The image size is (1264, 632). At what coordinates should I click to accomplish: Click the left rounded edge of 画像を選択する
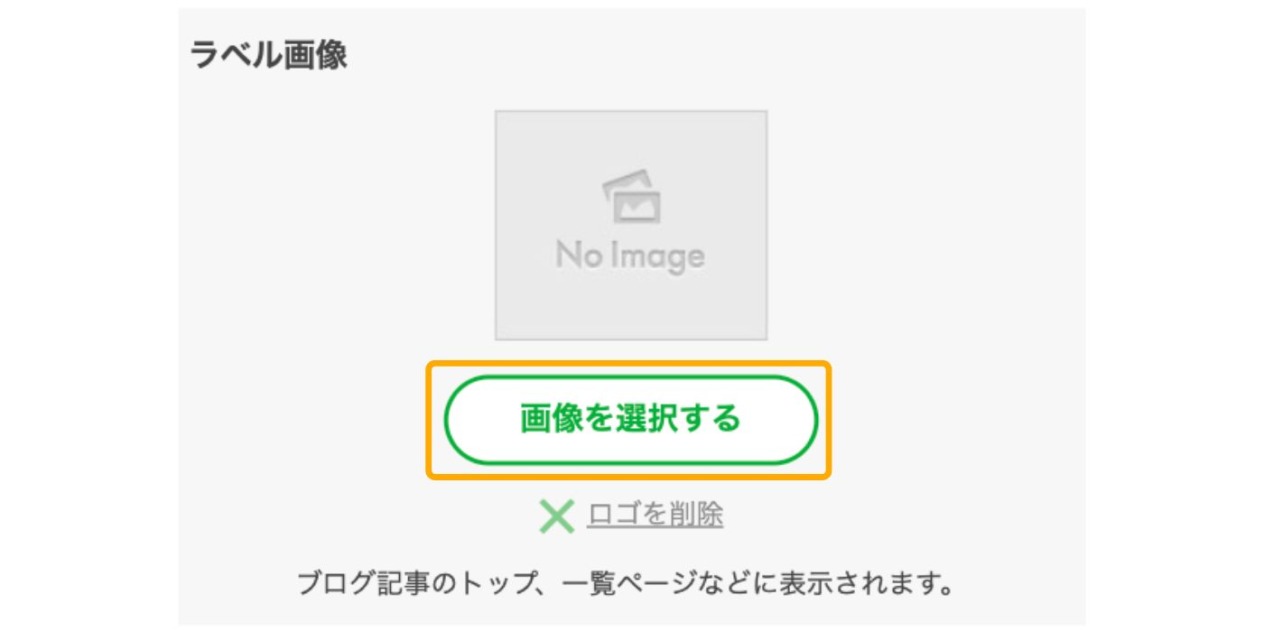(x=462, y=419)
